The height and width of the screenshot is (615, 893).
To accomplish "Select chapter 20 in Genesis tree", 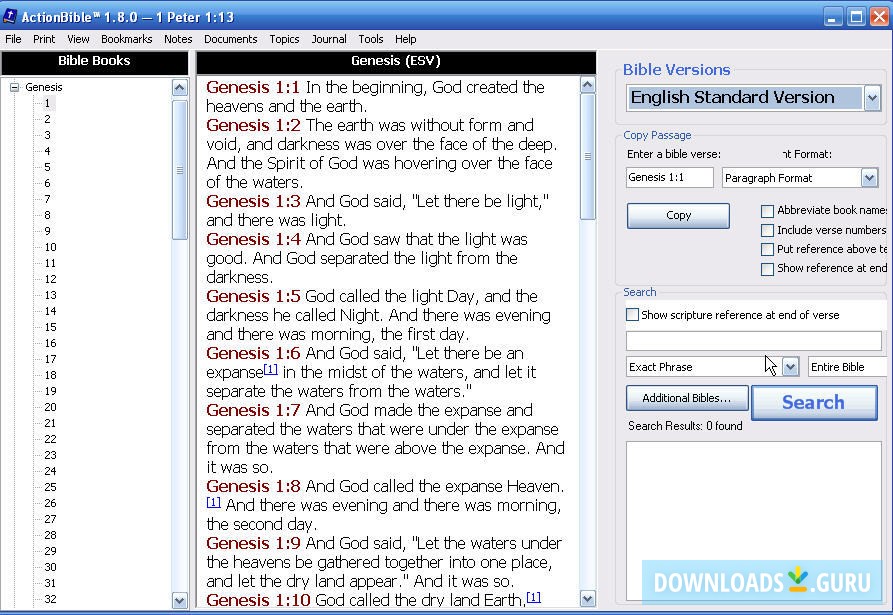I will coord(50,407).
